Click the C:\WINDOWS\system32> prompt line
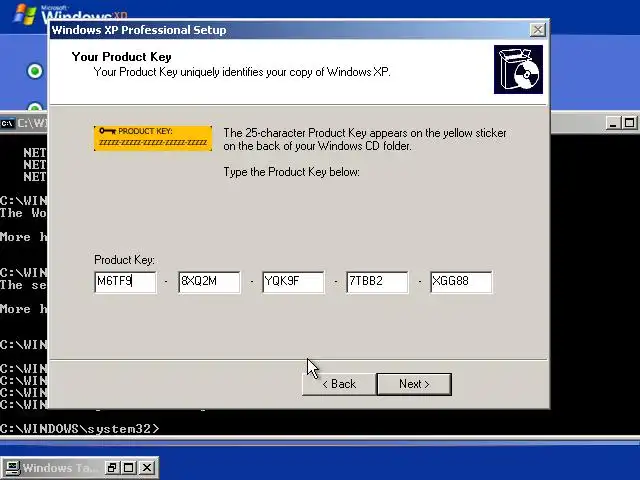The width and height of the screenshot is (640, 480). (80, 429)
